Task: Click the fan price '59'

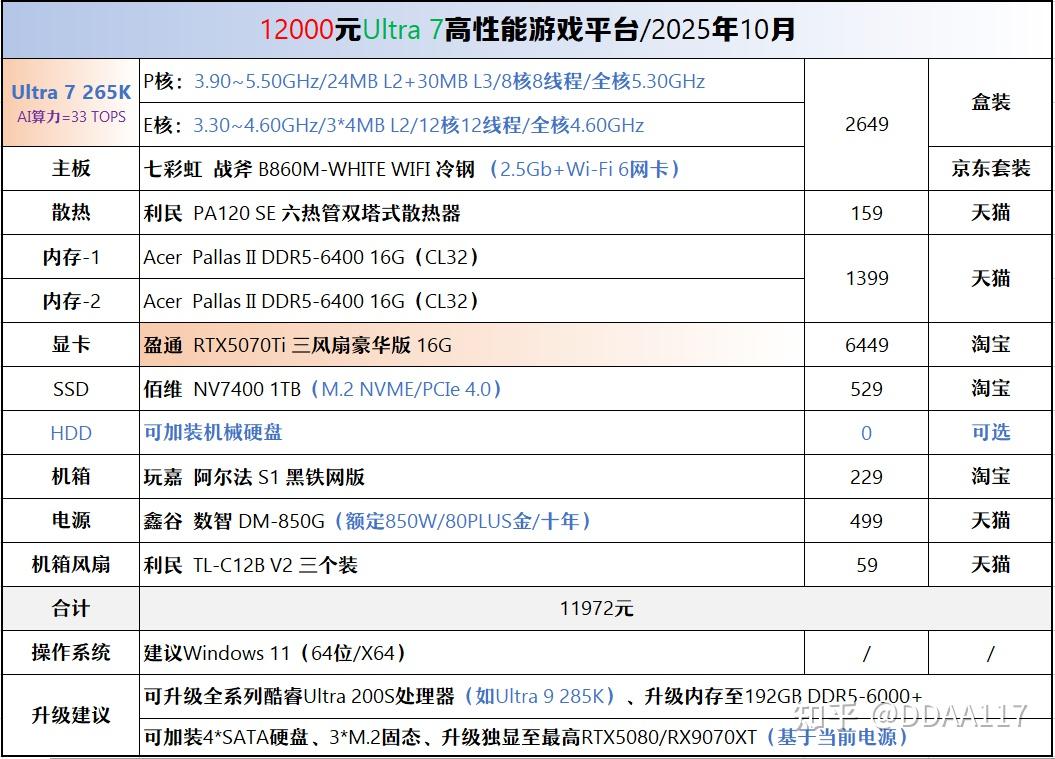Action: point(867,565)
